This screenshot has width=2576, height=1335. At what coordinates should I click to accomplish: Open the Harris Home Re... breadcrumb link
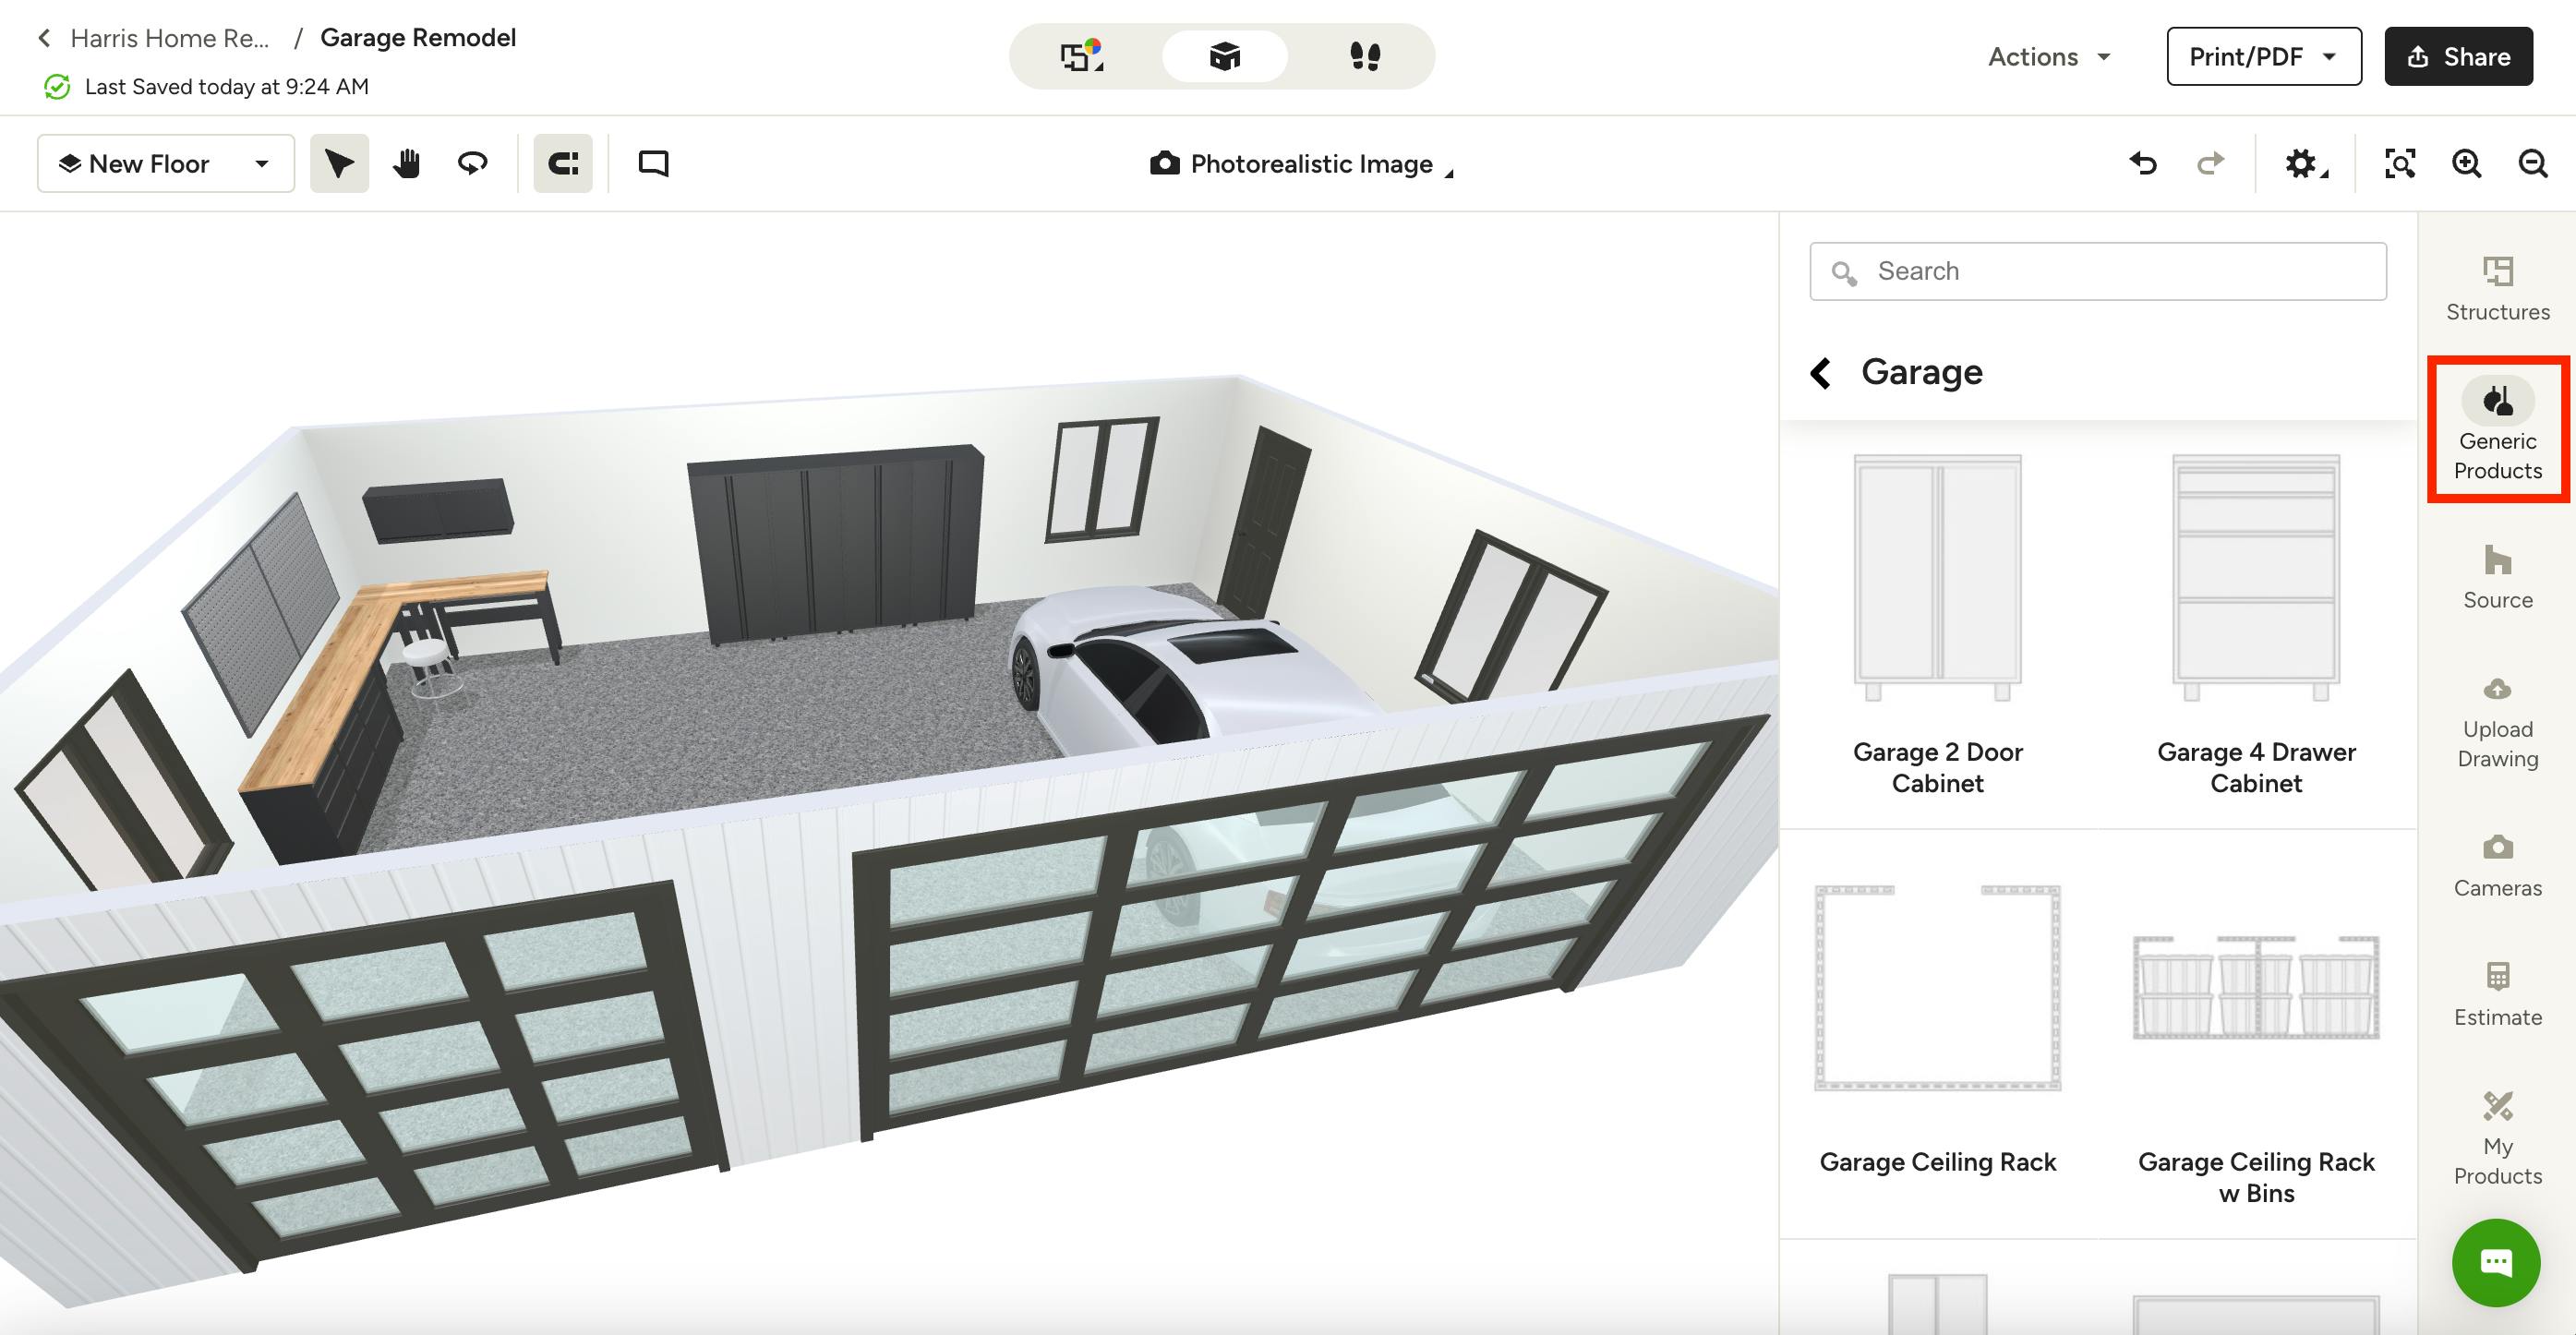(x=169, y=38)
